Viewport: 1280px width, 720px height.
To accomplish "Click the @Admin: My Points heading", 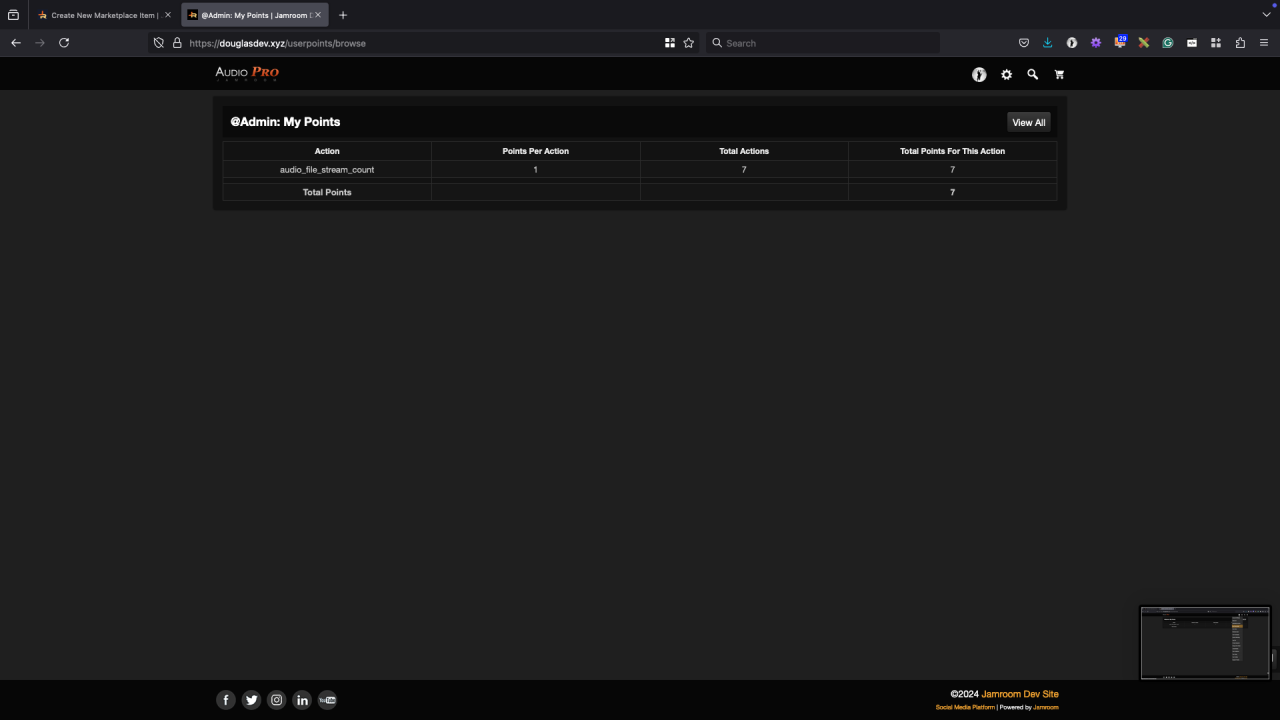I will (285, 122).
